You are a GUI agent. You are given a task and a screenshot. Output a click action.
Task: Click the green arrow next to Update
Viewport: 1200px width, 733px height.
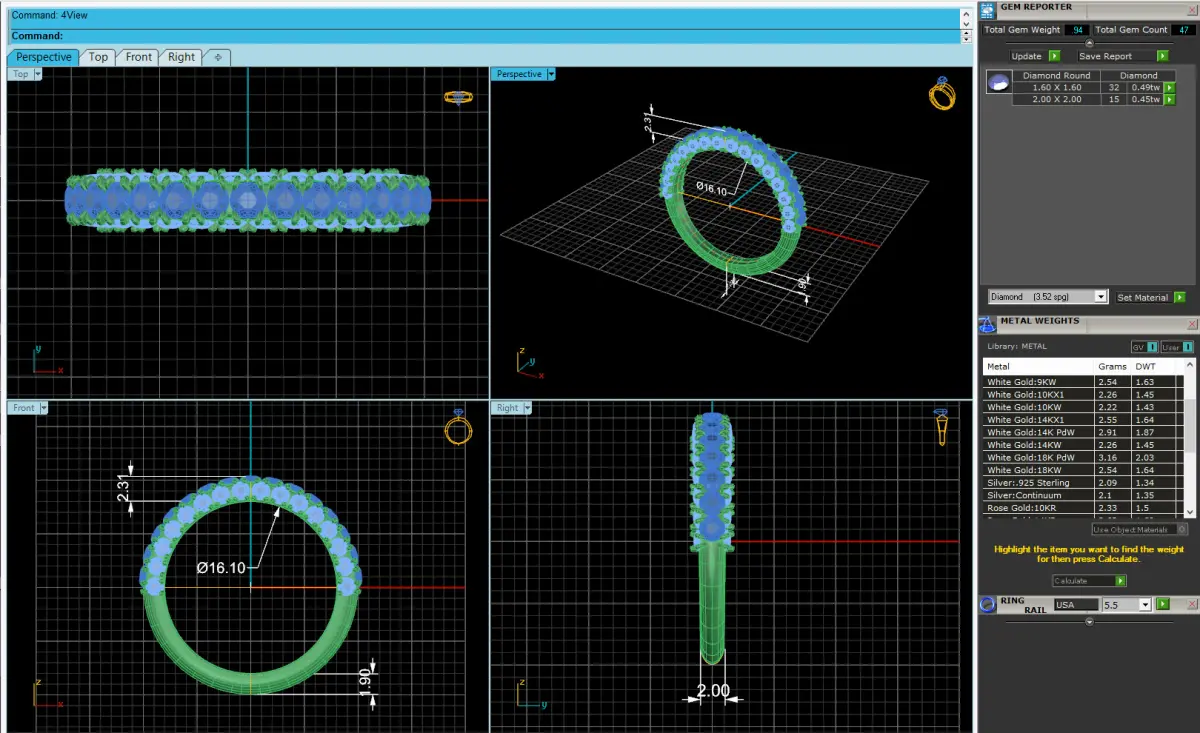(x=1054, y=56)
